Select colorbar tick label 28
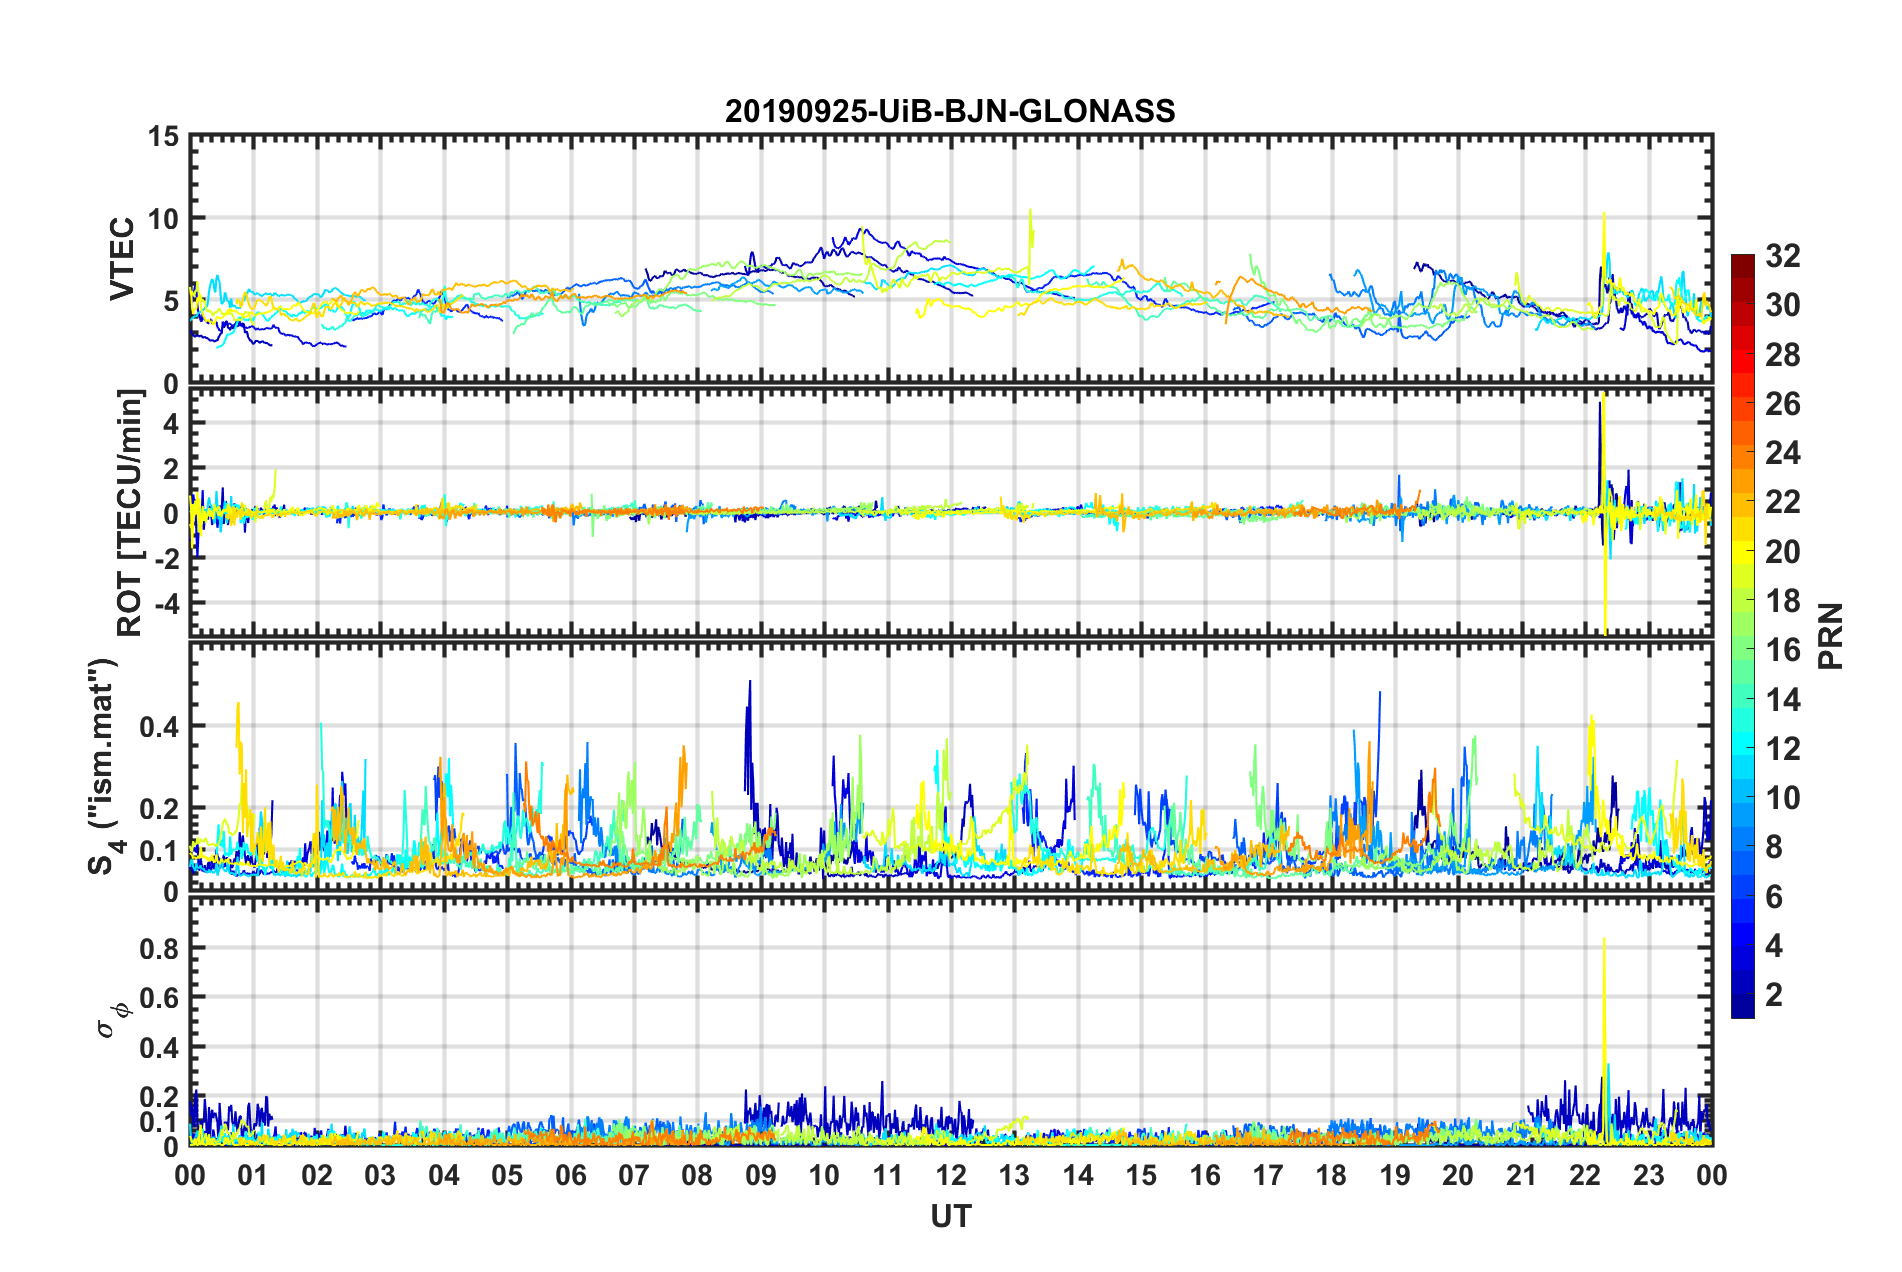The image size is (1902, 1272). pos(1783,355)
